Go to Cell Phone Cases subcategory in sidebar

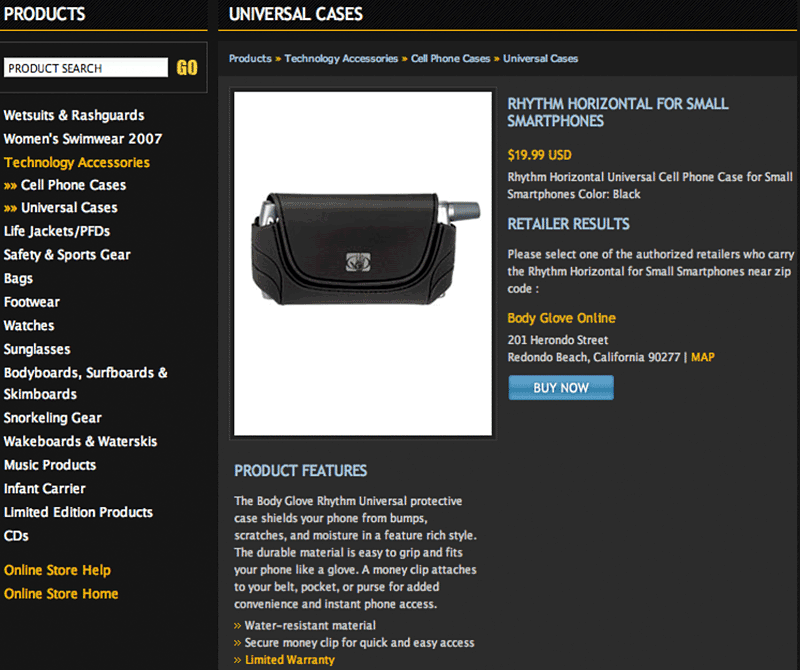coord(73,185)
